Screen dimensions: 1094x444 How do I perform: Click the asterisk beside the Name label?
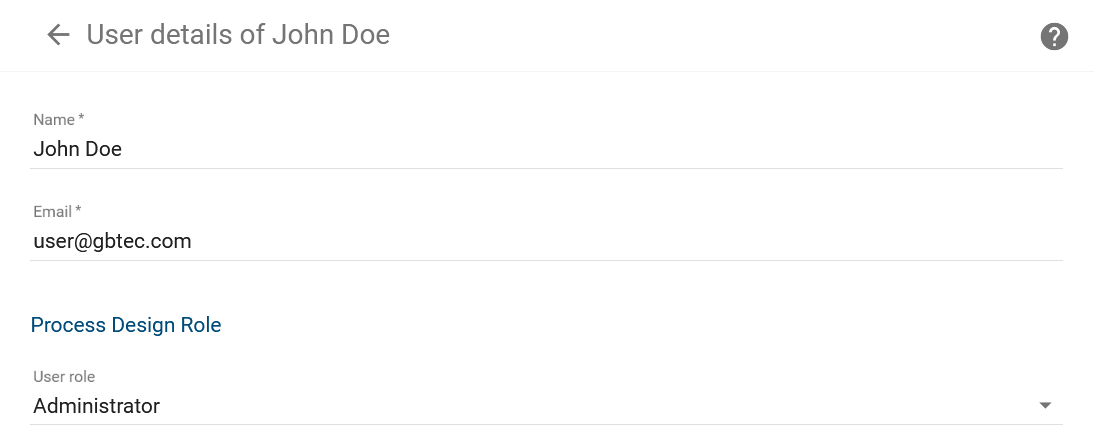[x=81, y=119]
